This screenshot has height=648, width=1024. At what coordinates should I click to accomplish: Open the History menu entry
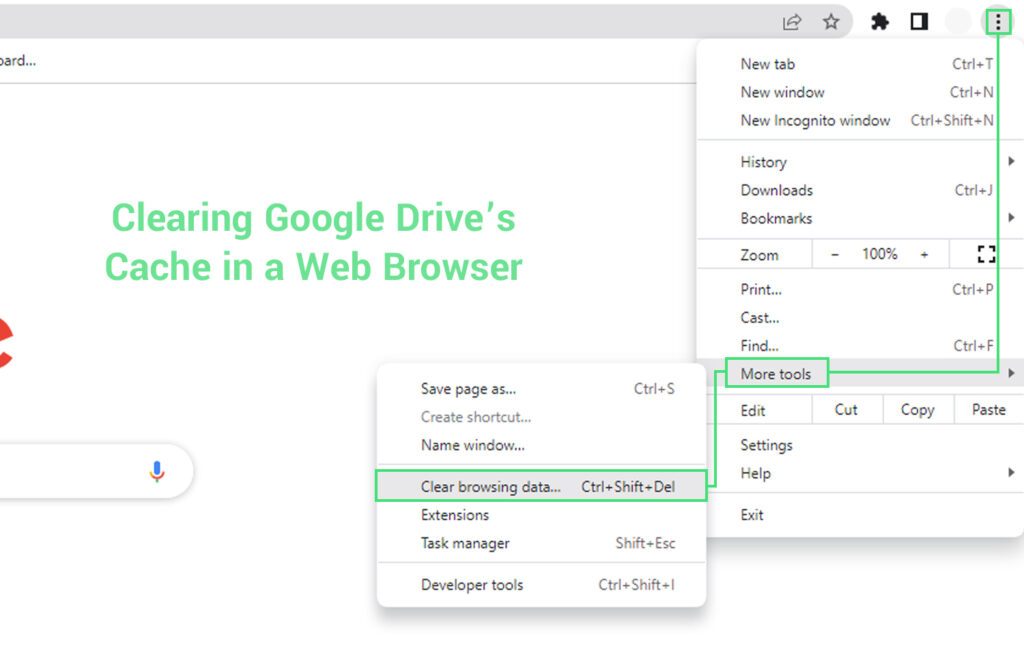(x=860, y=161)
